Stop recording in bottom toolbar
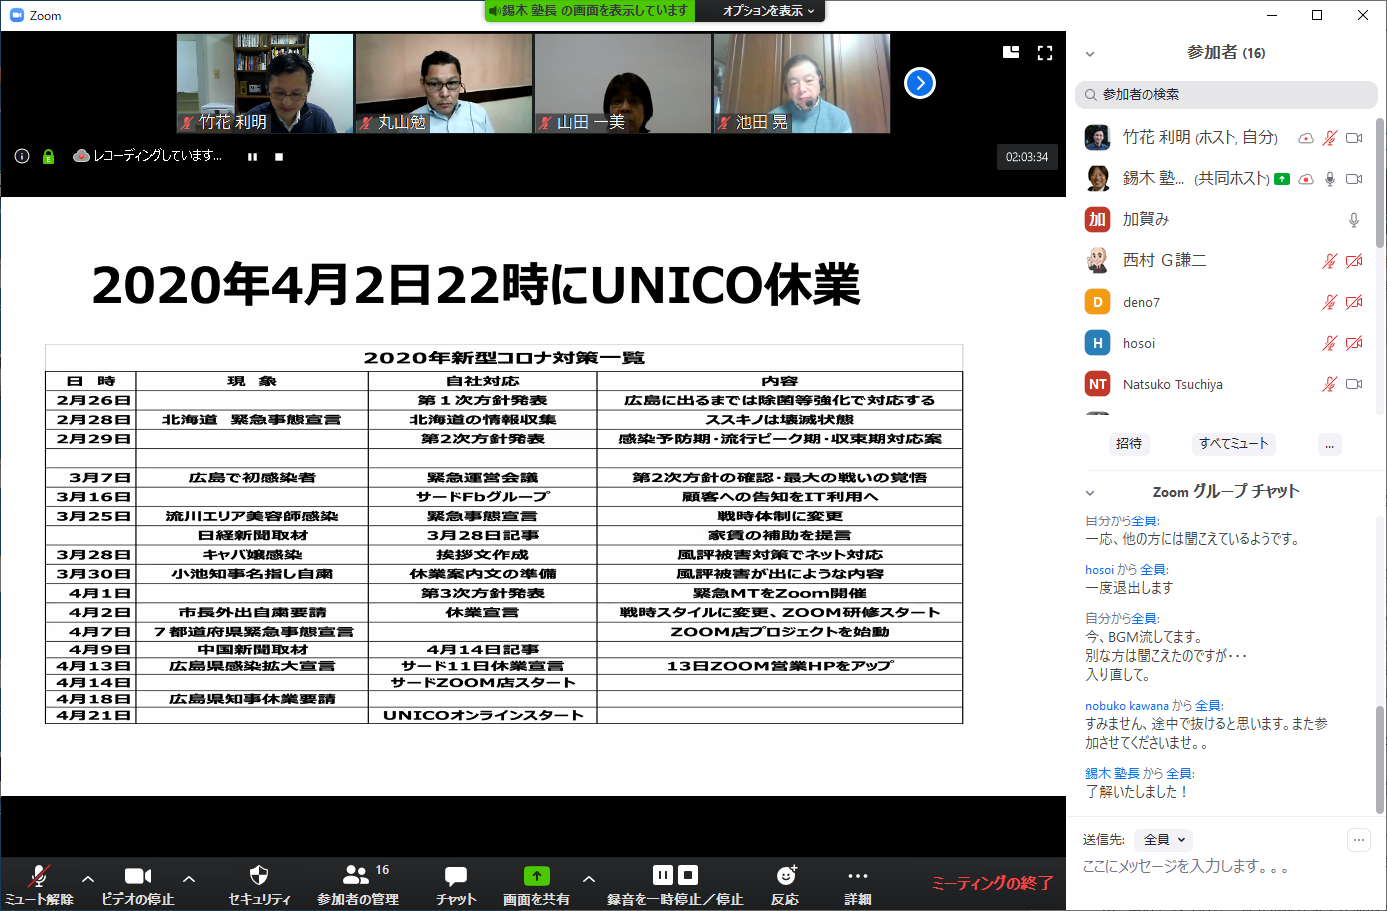The image size is (1387, 911). 688,875
